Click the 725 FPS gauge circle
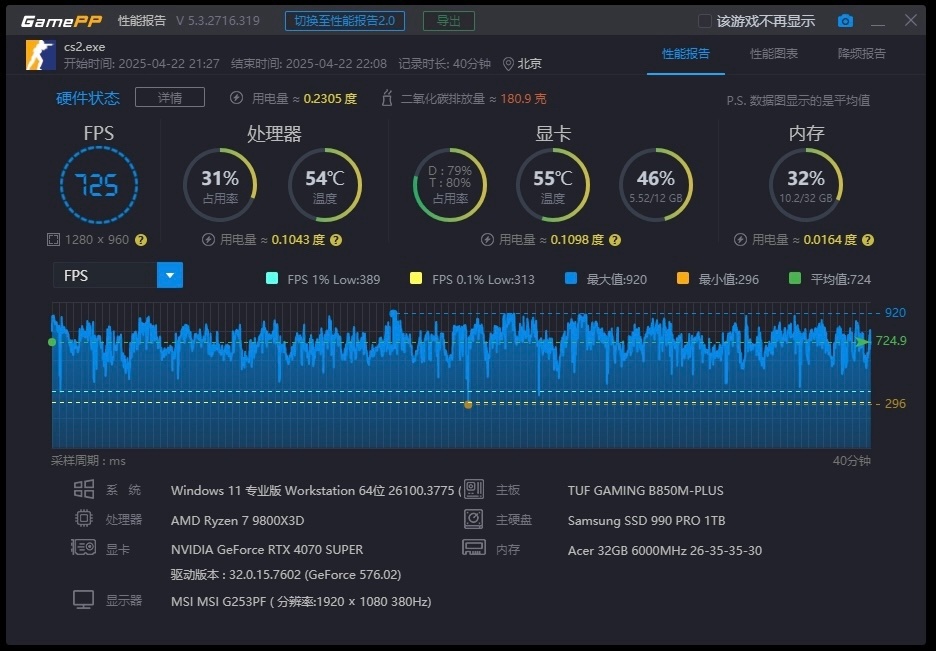 [x=99, y=185]
